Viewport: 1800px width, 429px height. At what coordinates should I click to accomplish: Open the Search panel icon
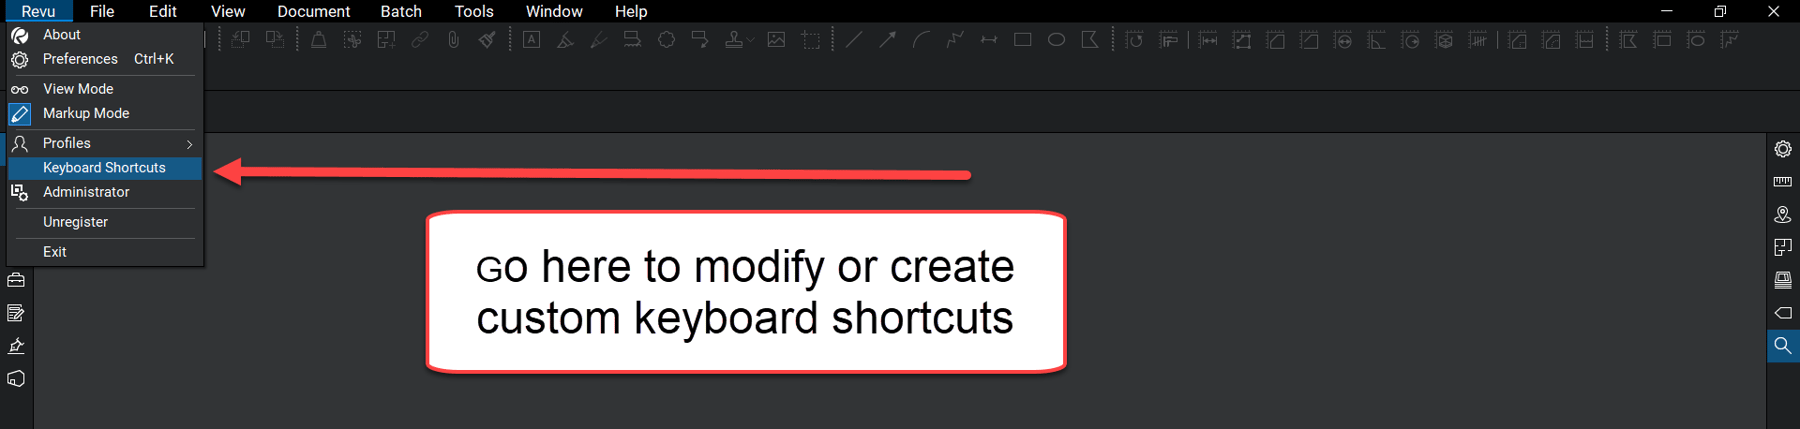click(1782, 346)
